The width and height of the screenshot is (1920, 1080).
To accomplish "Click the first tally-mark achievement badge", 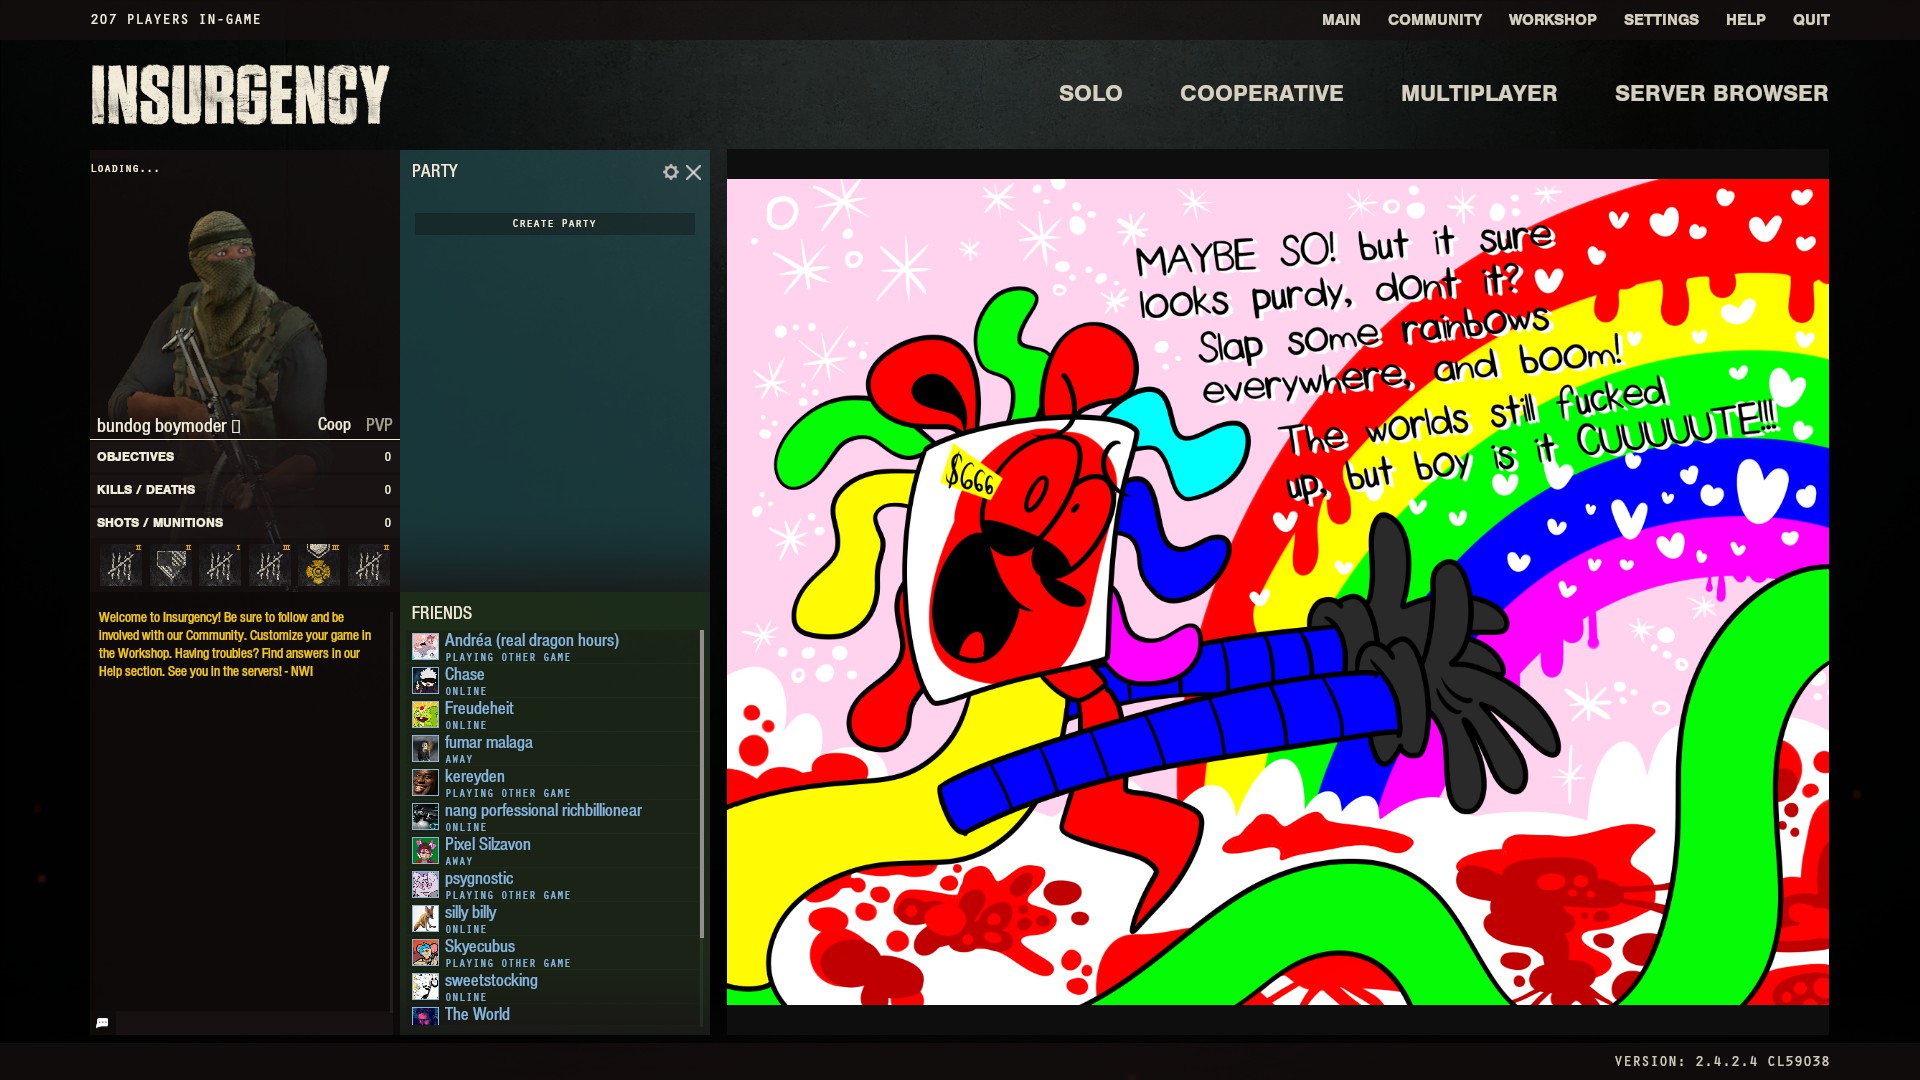I will (121, 566).
